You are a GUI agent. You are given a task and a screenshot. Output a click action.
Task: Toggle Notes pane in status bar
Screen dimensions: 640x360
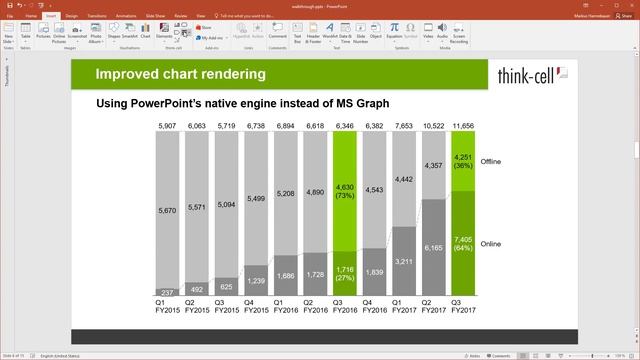(x=472, y=356)
